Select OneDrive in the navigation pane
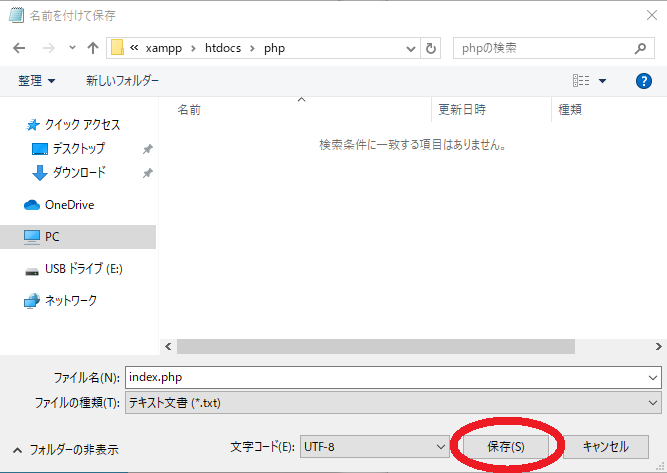This screenshot has height=473, width=667. coord(59,205)
